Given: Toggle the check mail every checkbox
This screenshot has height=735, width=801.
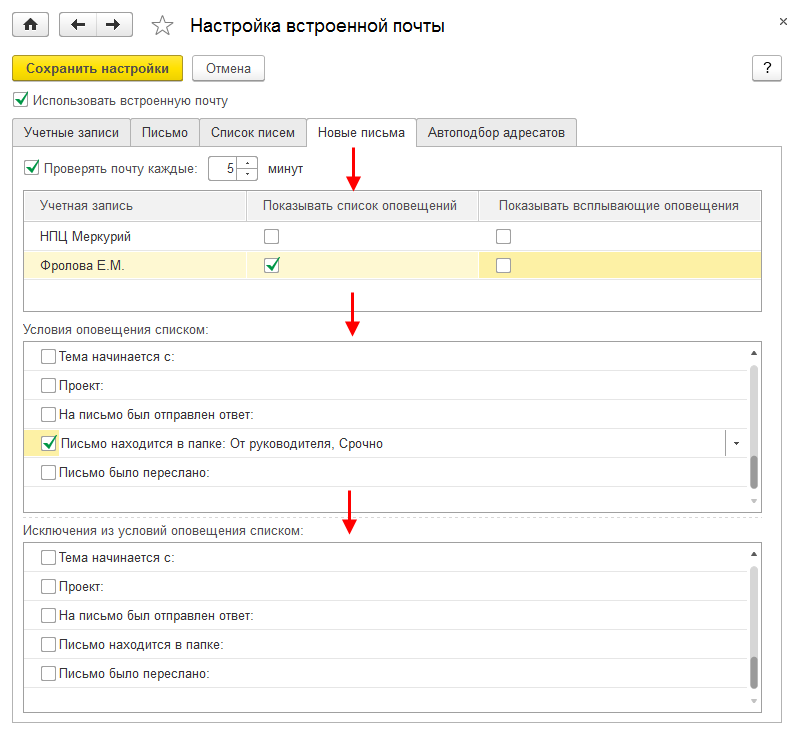Looking at the screenshot, I should [32, 168].
